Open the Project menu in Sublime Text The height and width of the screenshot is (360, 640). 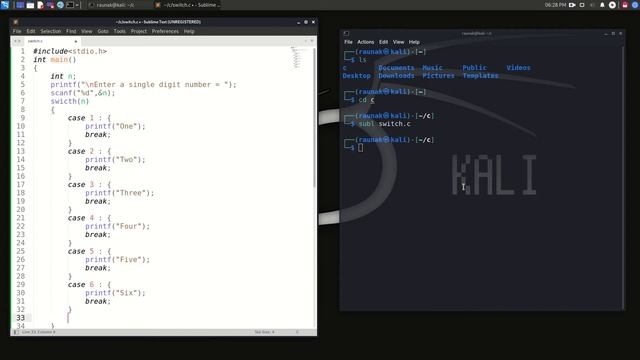coord(139,31)
